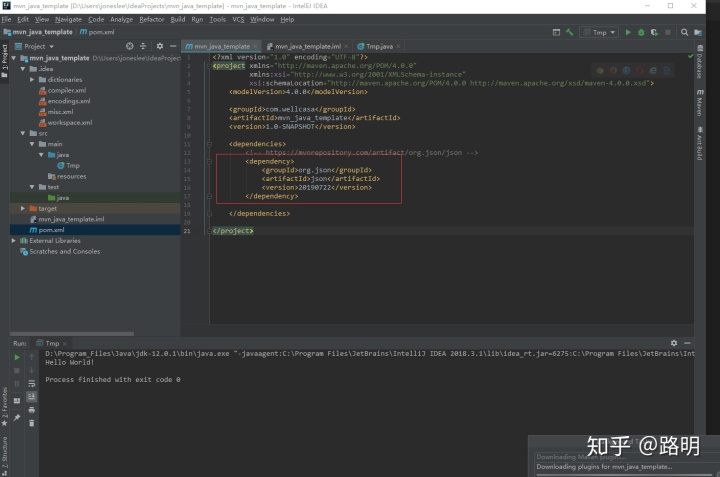Viewport: 720px width, 477px height.
Task: Pin the Run tab
Action: coord(17,417)
